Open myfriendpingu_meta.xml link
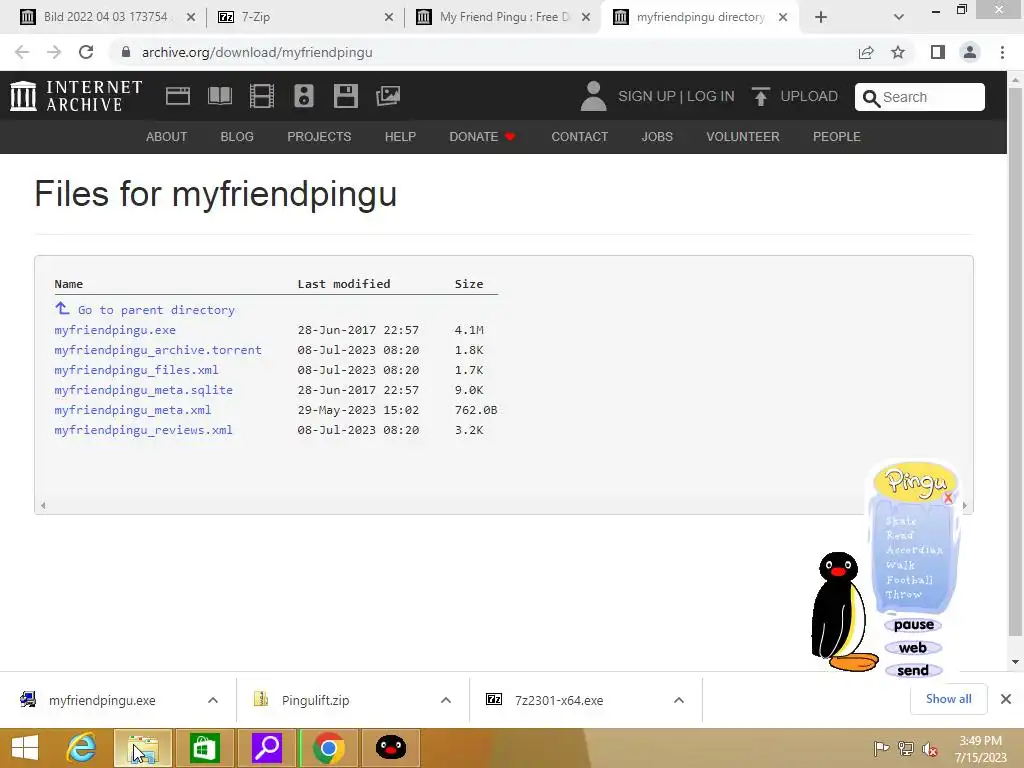 coord(133,410)
